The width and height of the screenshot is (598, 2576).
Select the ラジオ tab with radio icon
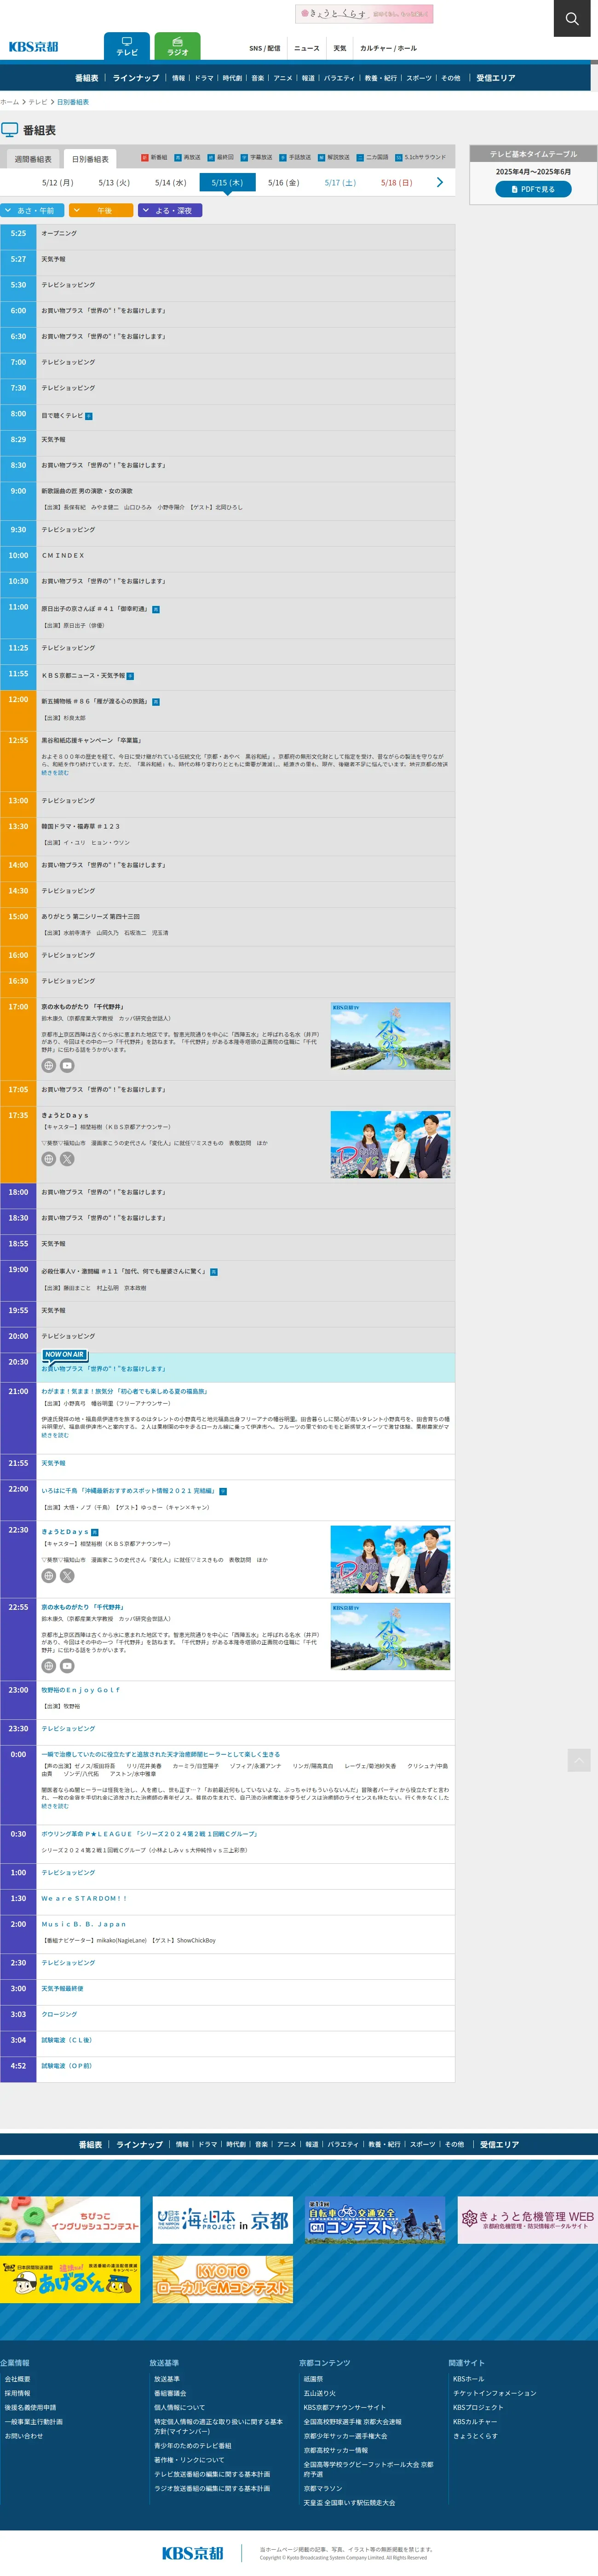point(178,46)
